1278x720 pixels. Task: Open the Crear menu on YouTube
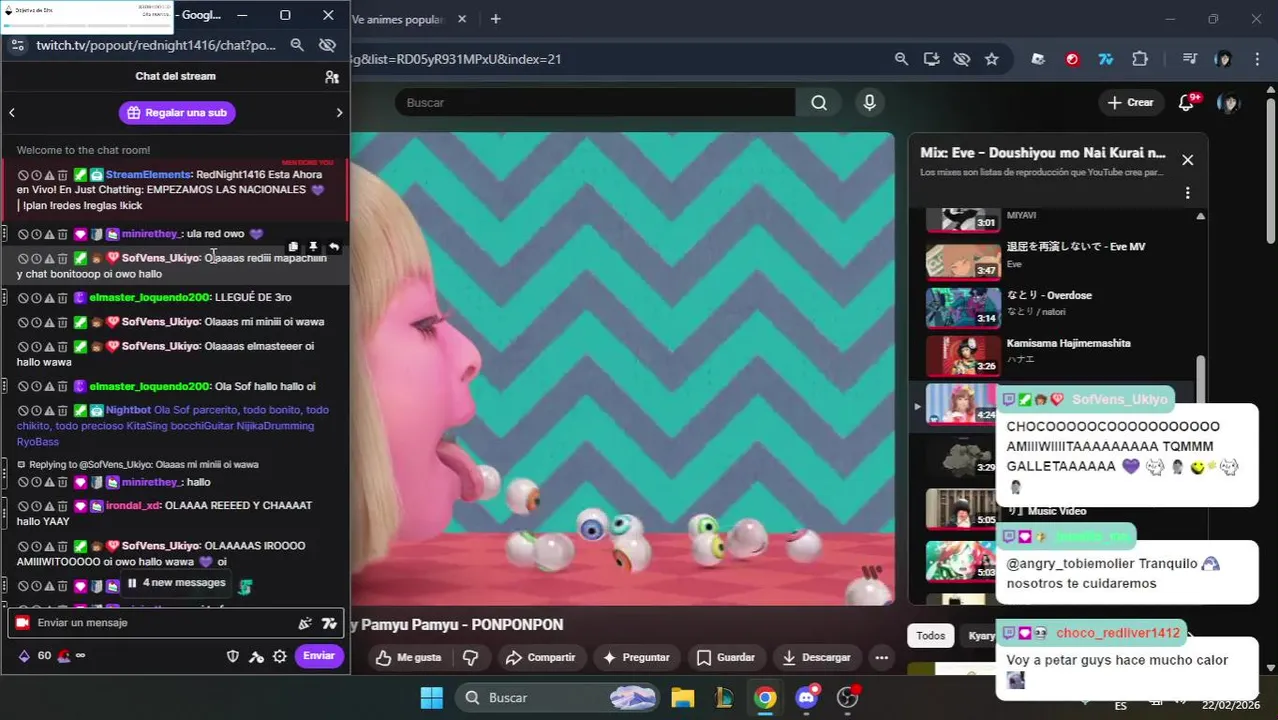[x=1131, y=103]
